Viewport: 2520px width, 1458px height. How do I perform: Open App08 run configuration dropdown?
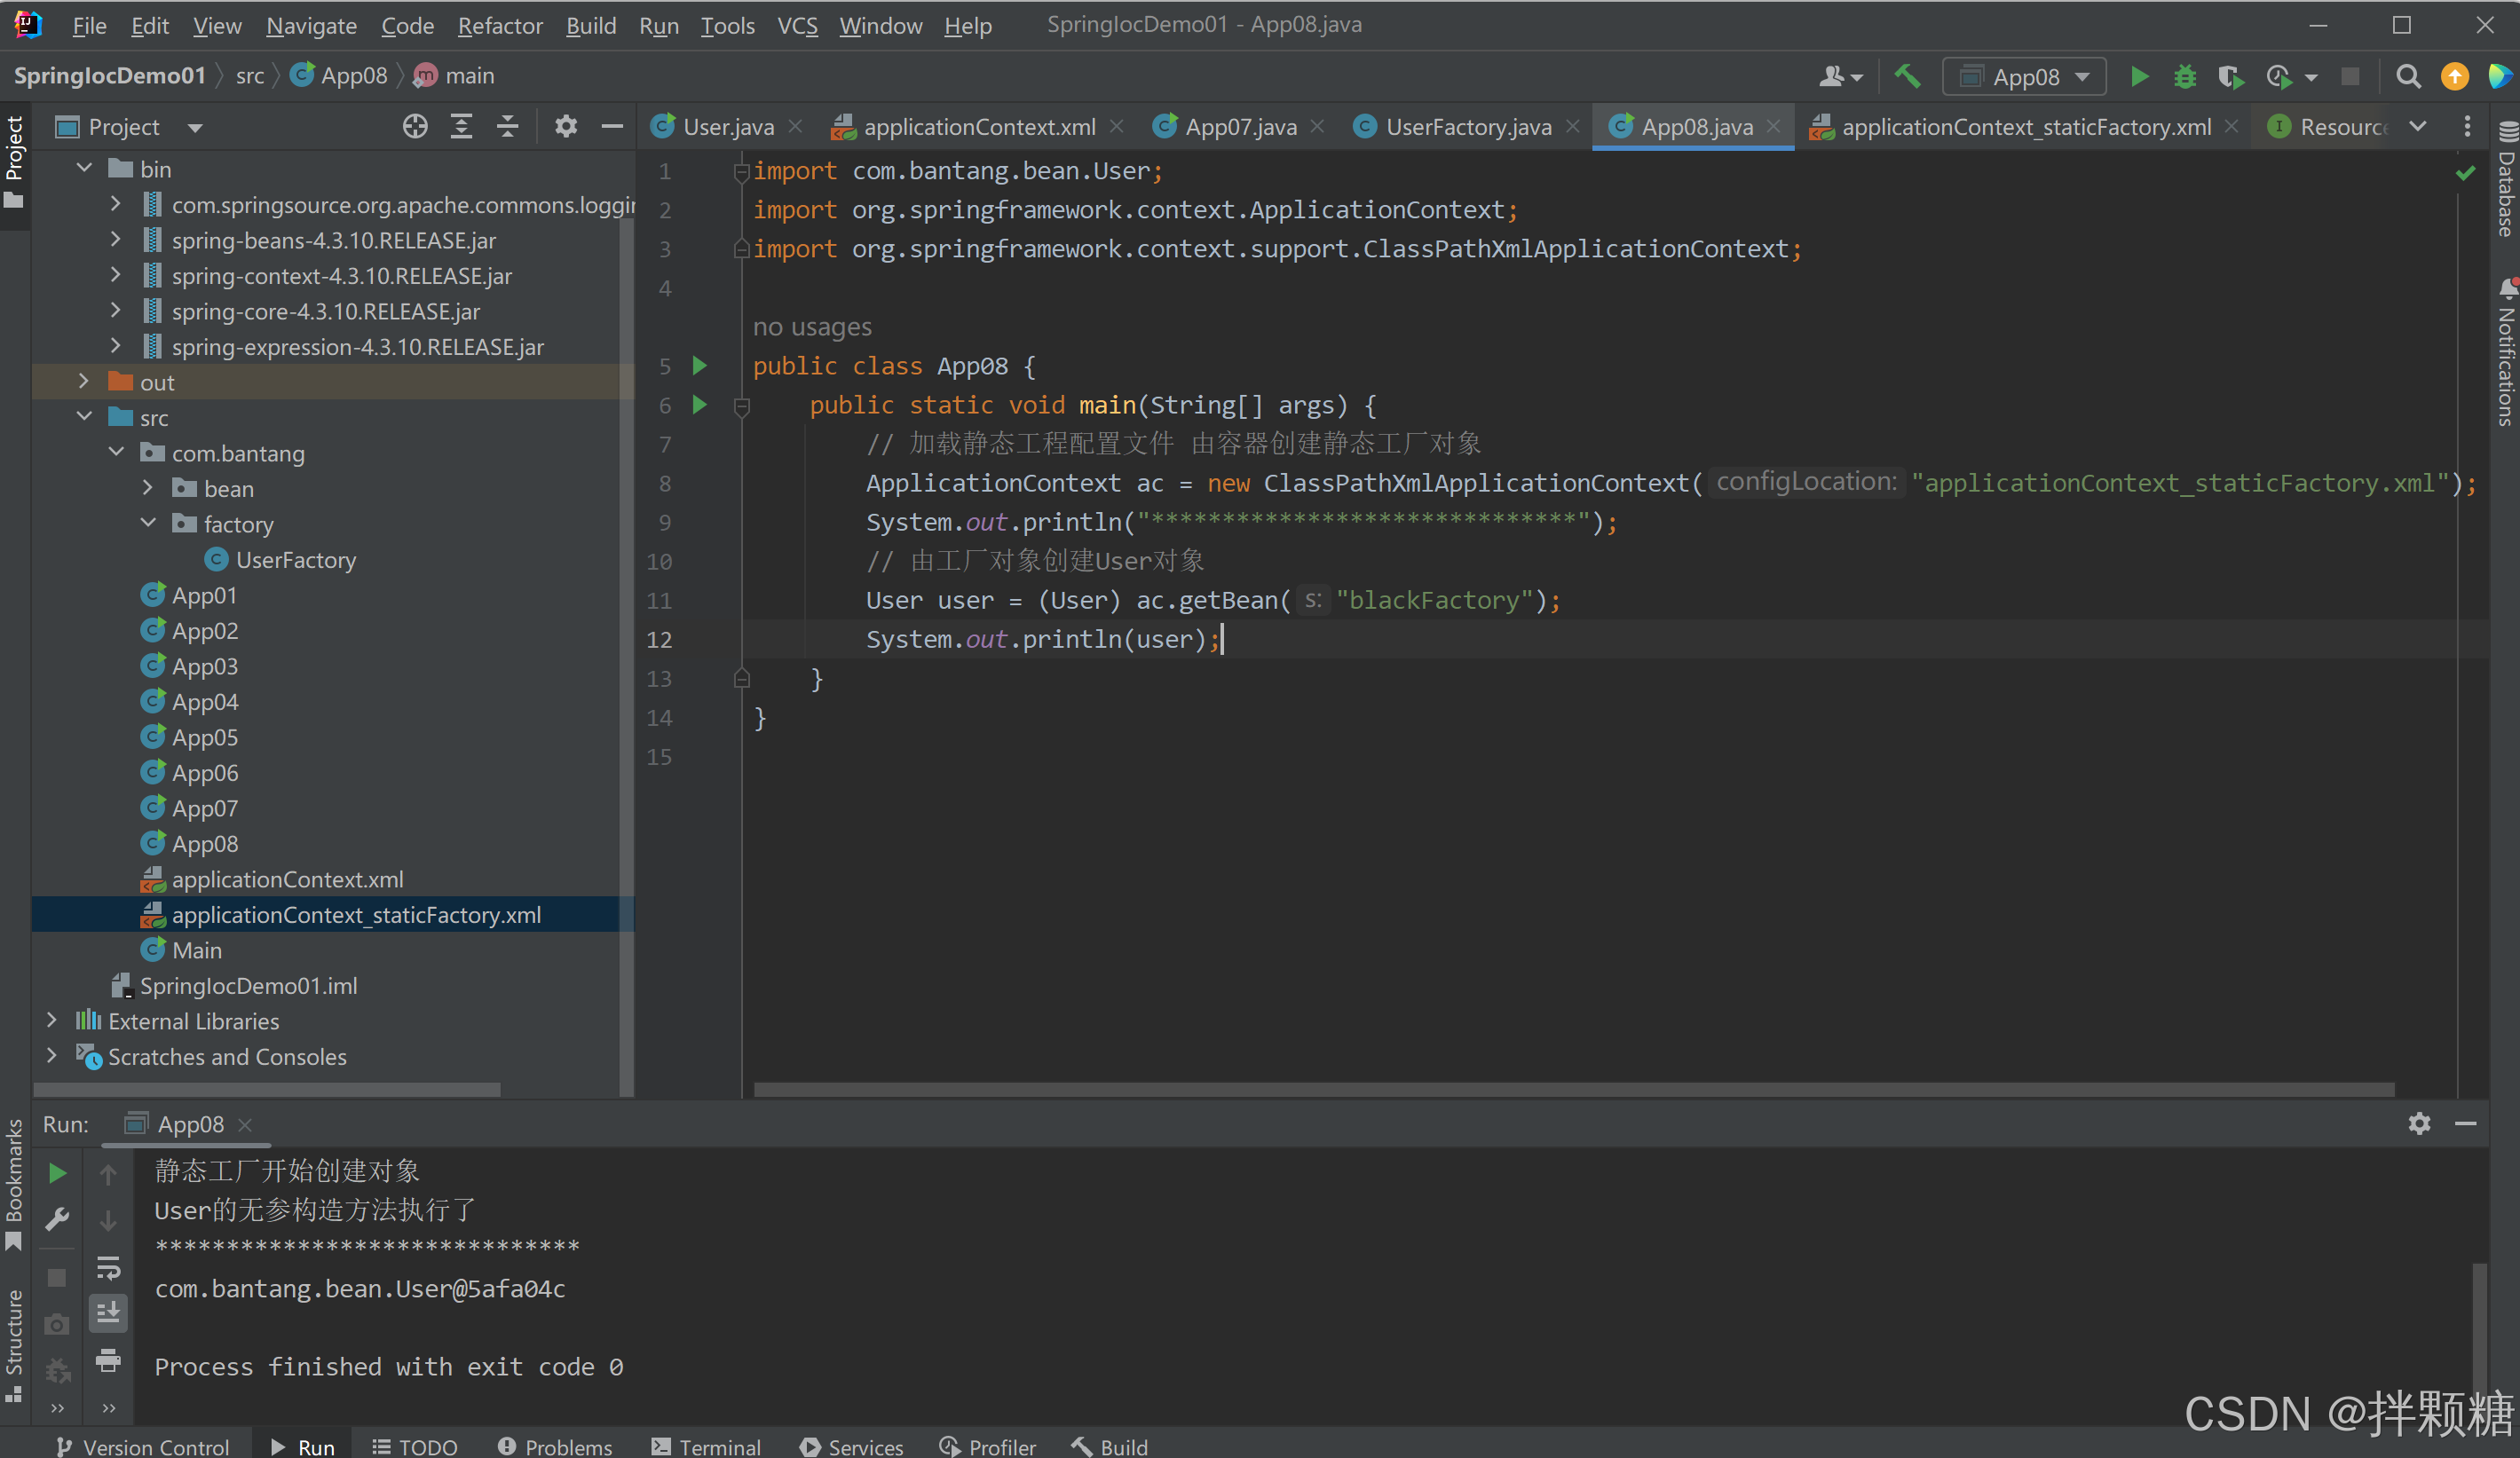[x=2024, y=77]
